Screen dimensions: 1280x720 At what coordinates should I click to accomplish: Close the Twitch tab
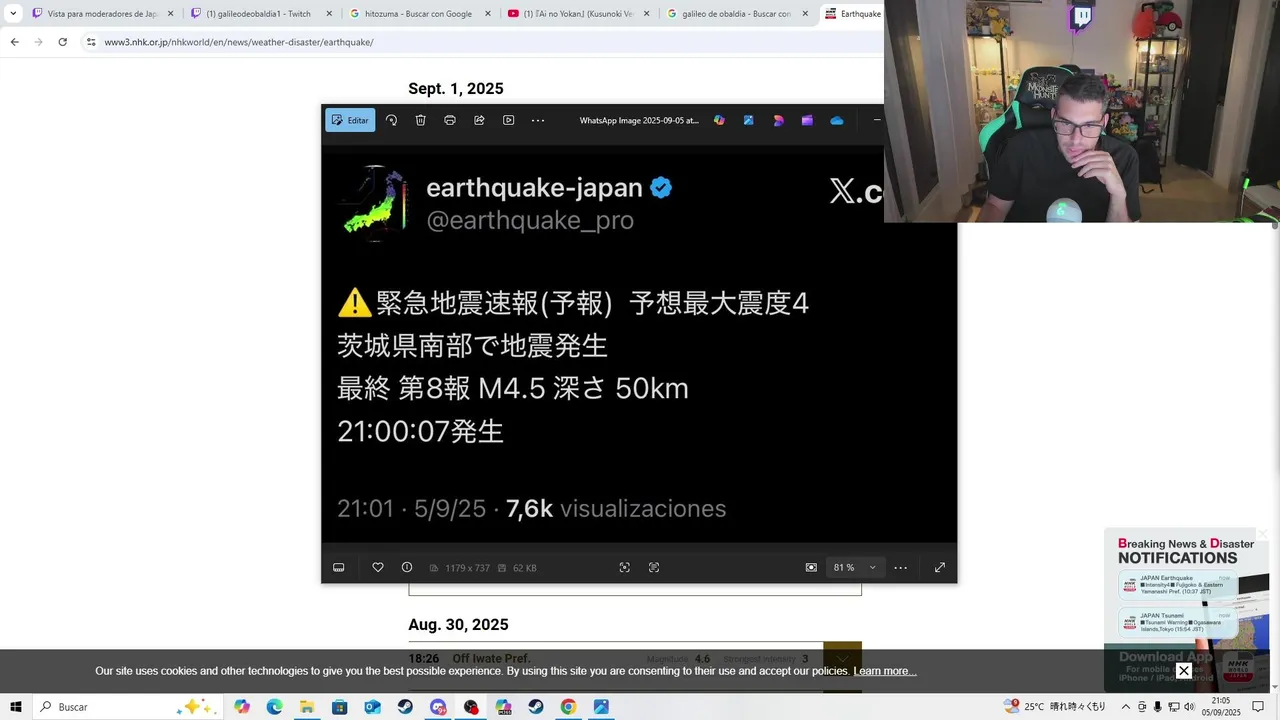coord(329,14)
